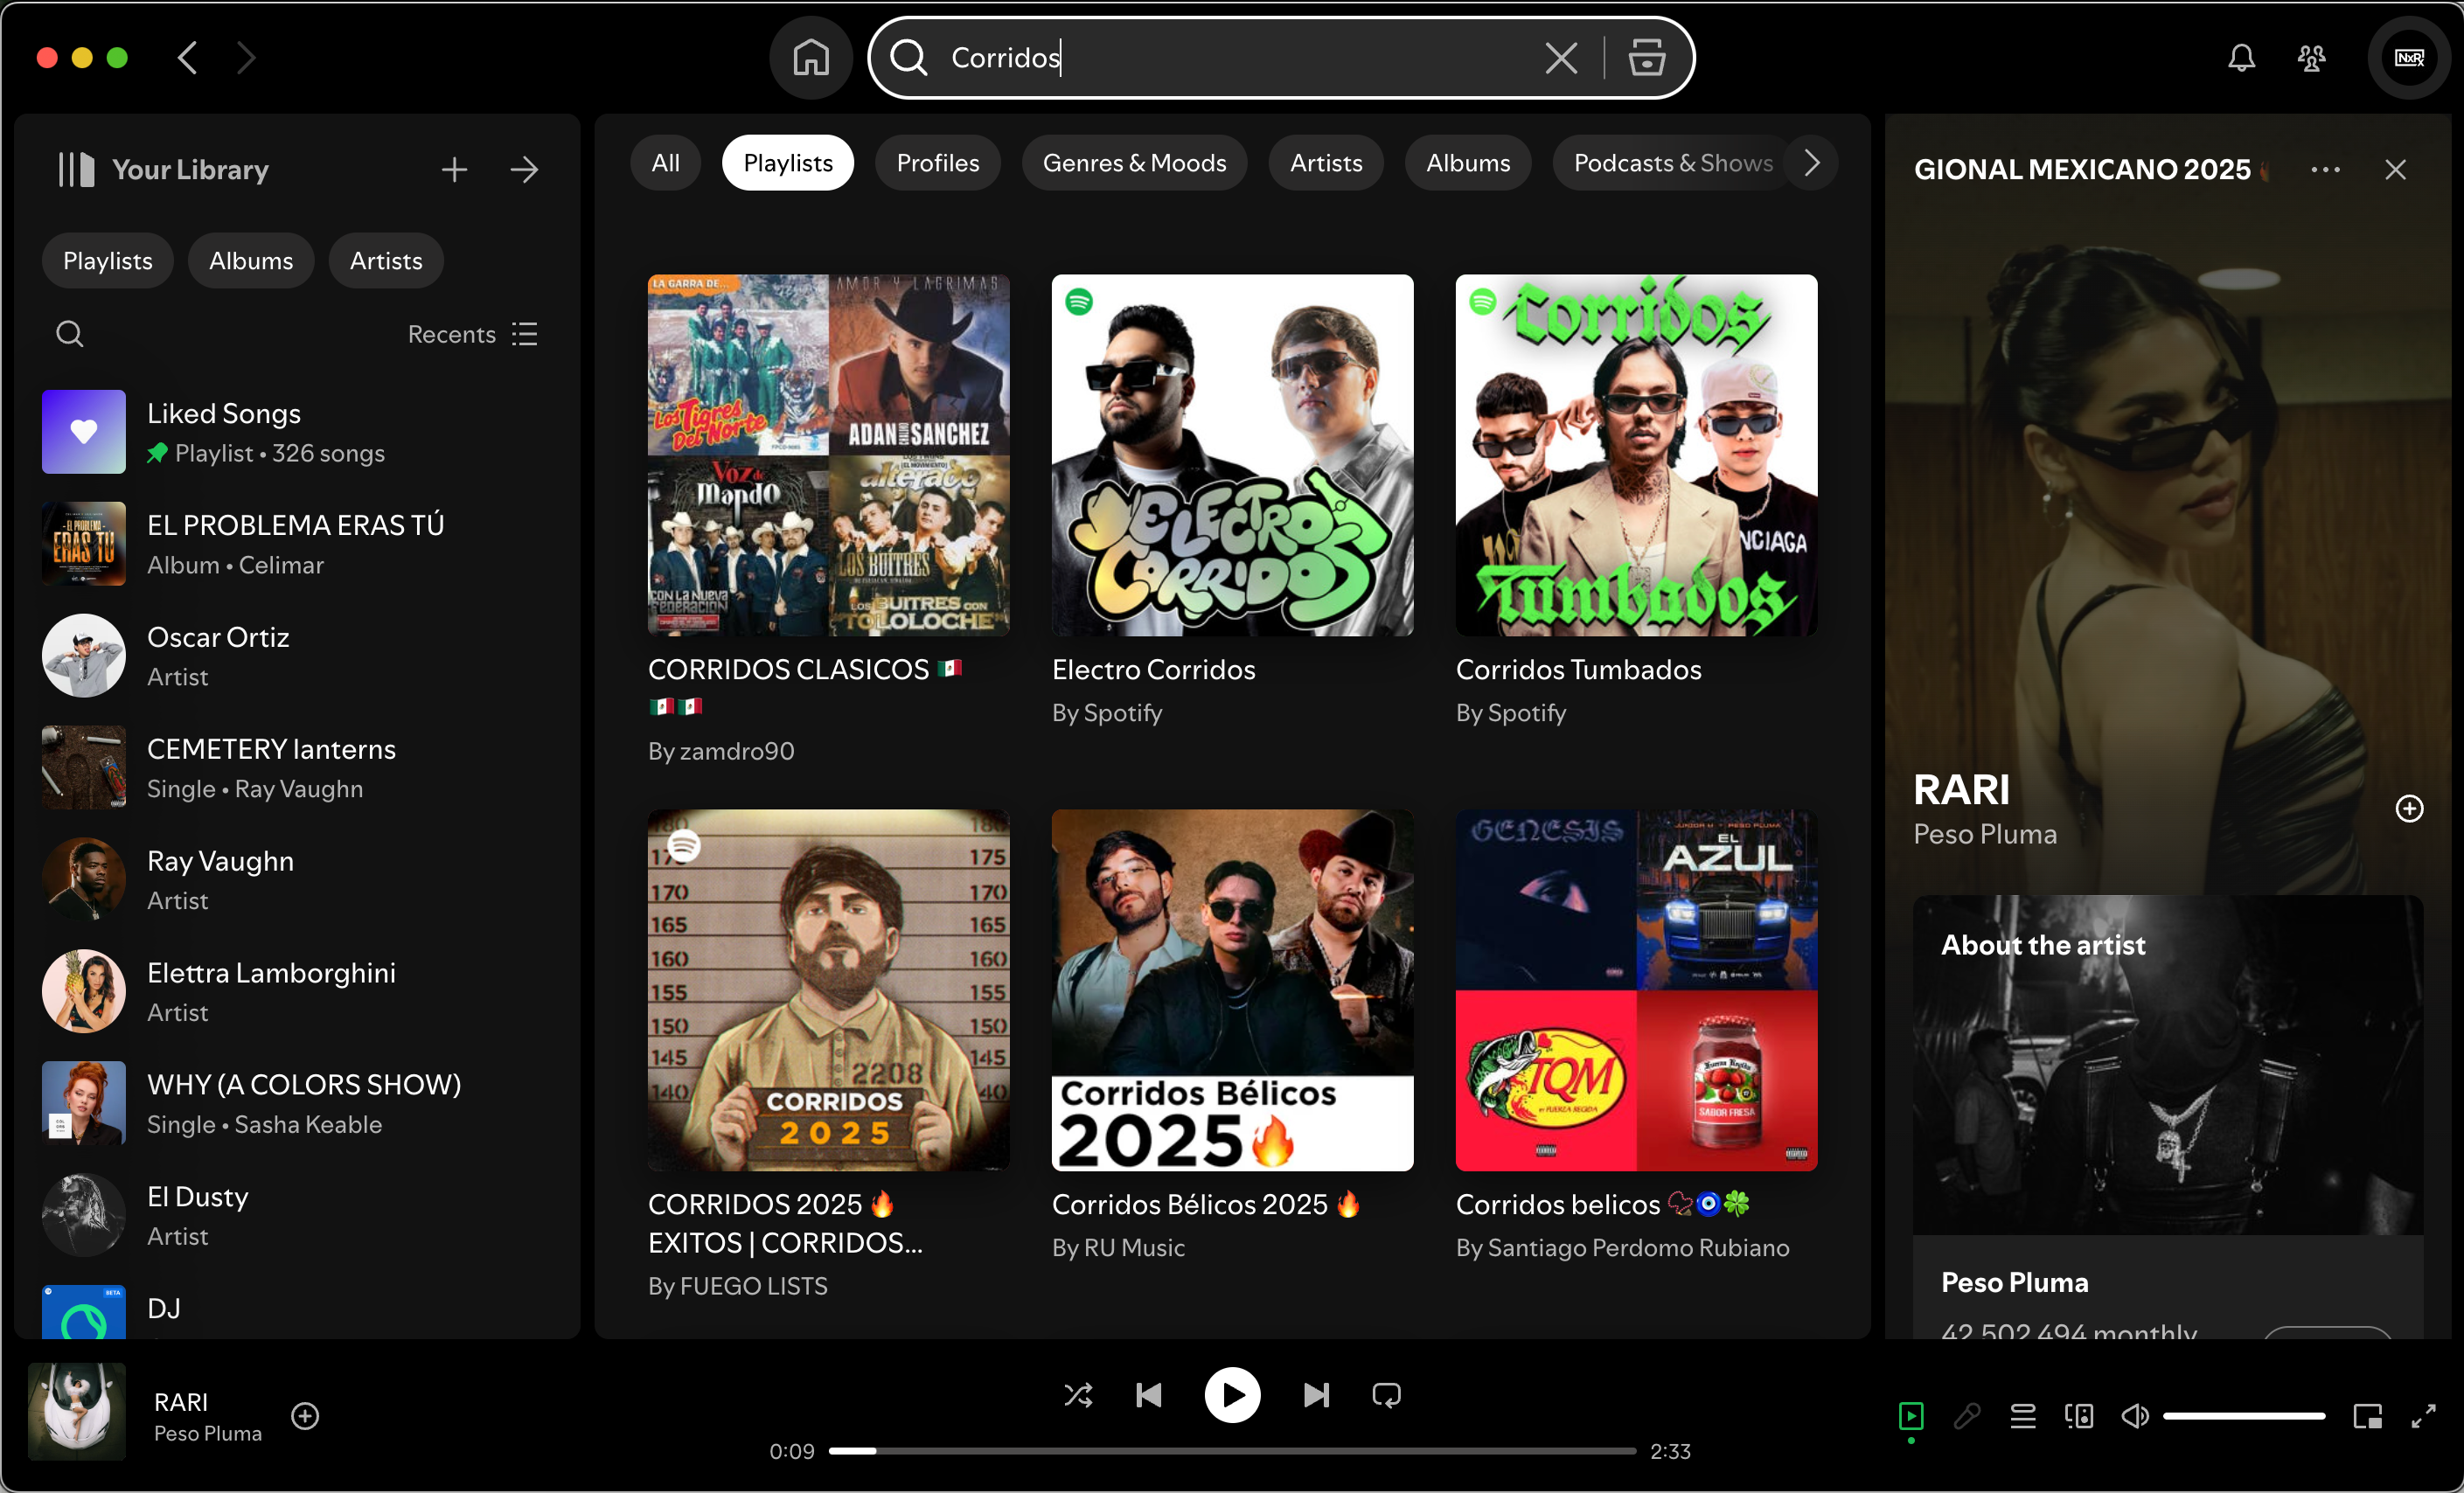
Task: Adjust the volume slider
Action: coord(2244,1416)
